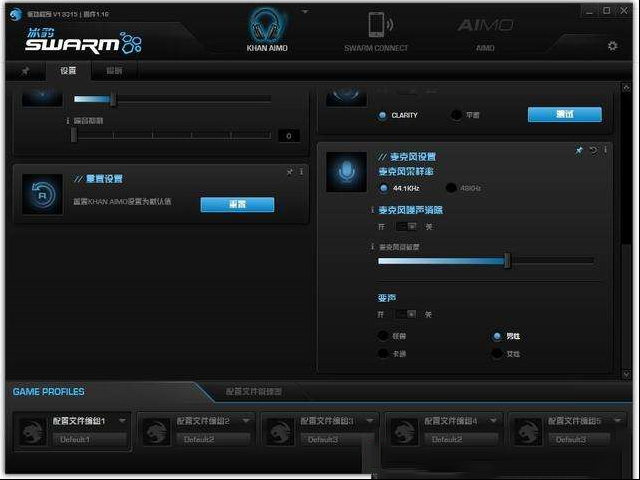640x480 pixels.
Task: Select the Default3 profile in slot 3
Action: [338, 440]
